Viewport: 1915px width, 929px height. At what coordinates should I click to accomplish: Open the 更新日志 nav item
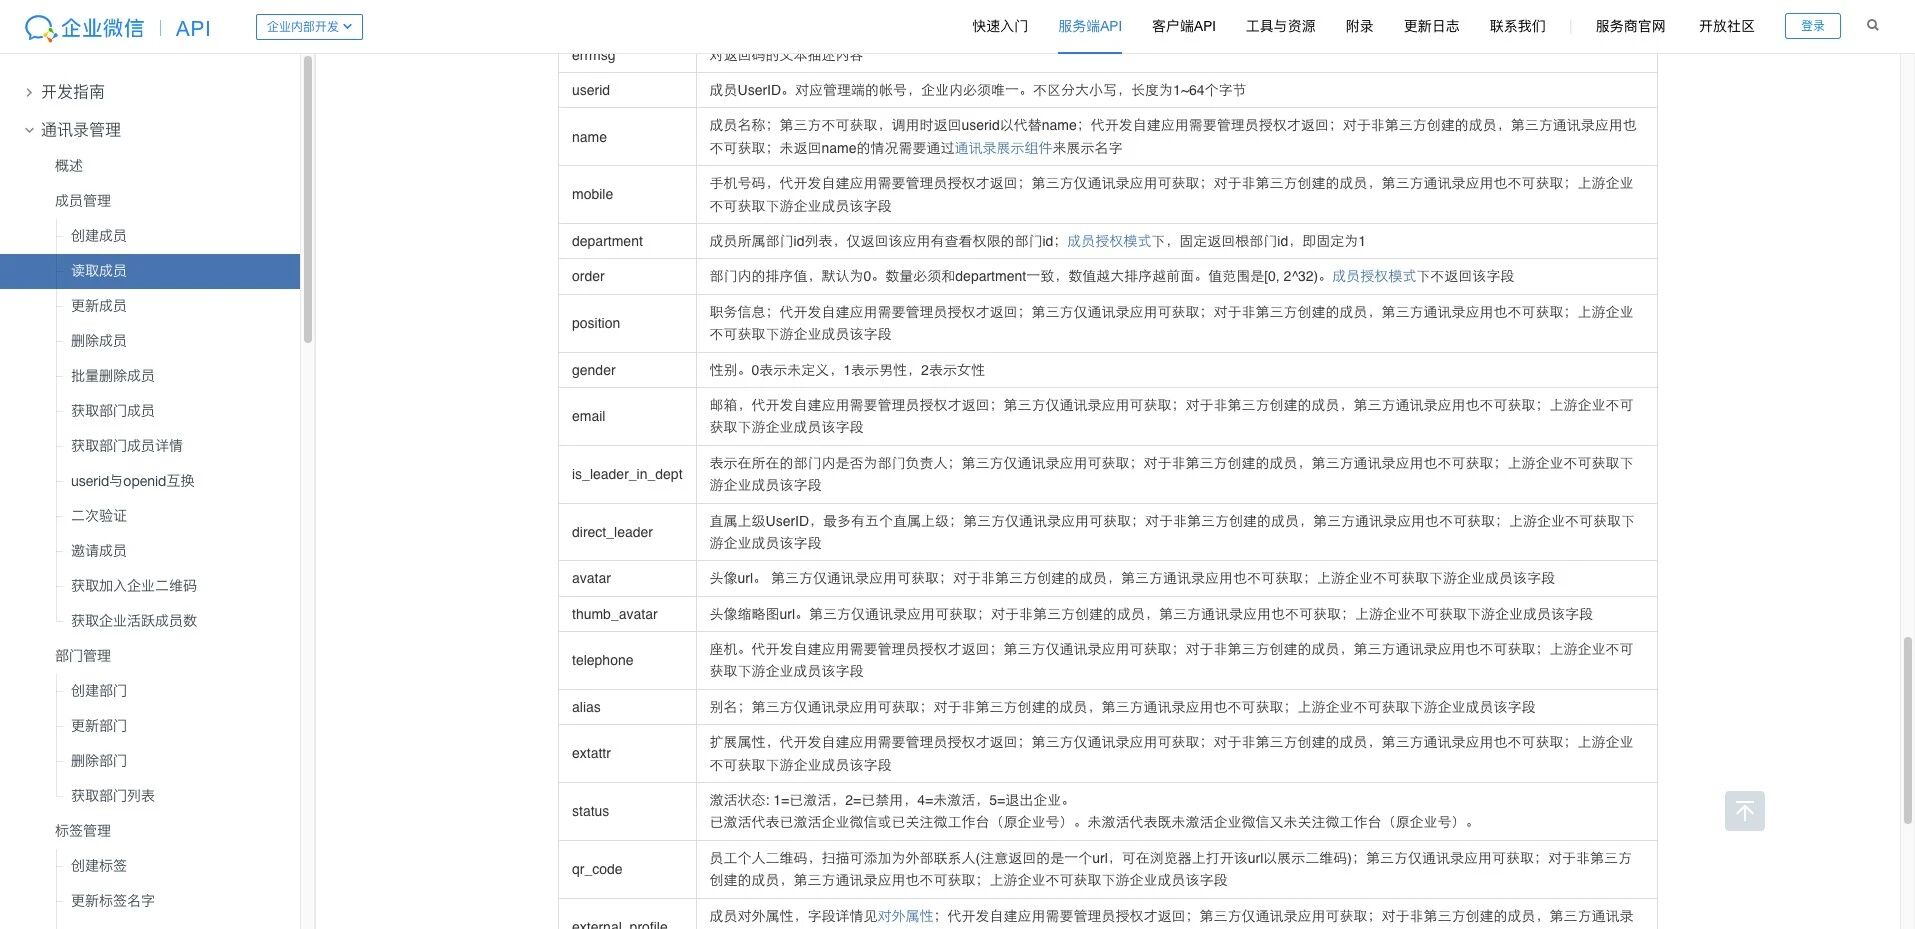(1431, 26)
